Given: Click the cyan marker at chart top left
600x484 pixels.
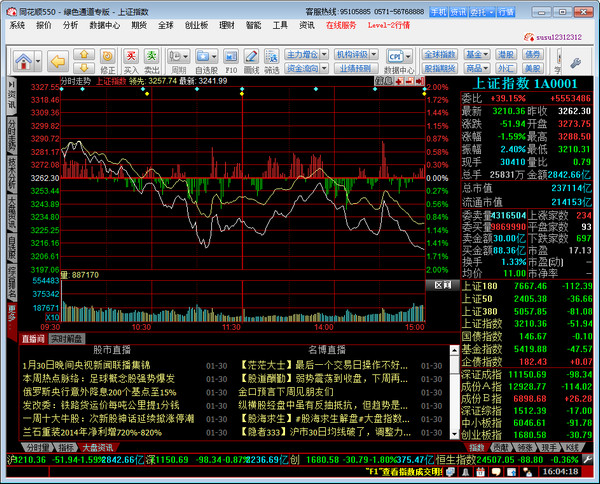Looking at the screenshot, I should coord(62,91).
